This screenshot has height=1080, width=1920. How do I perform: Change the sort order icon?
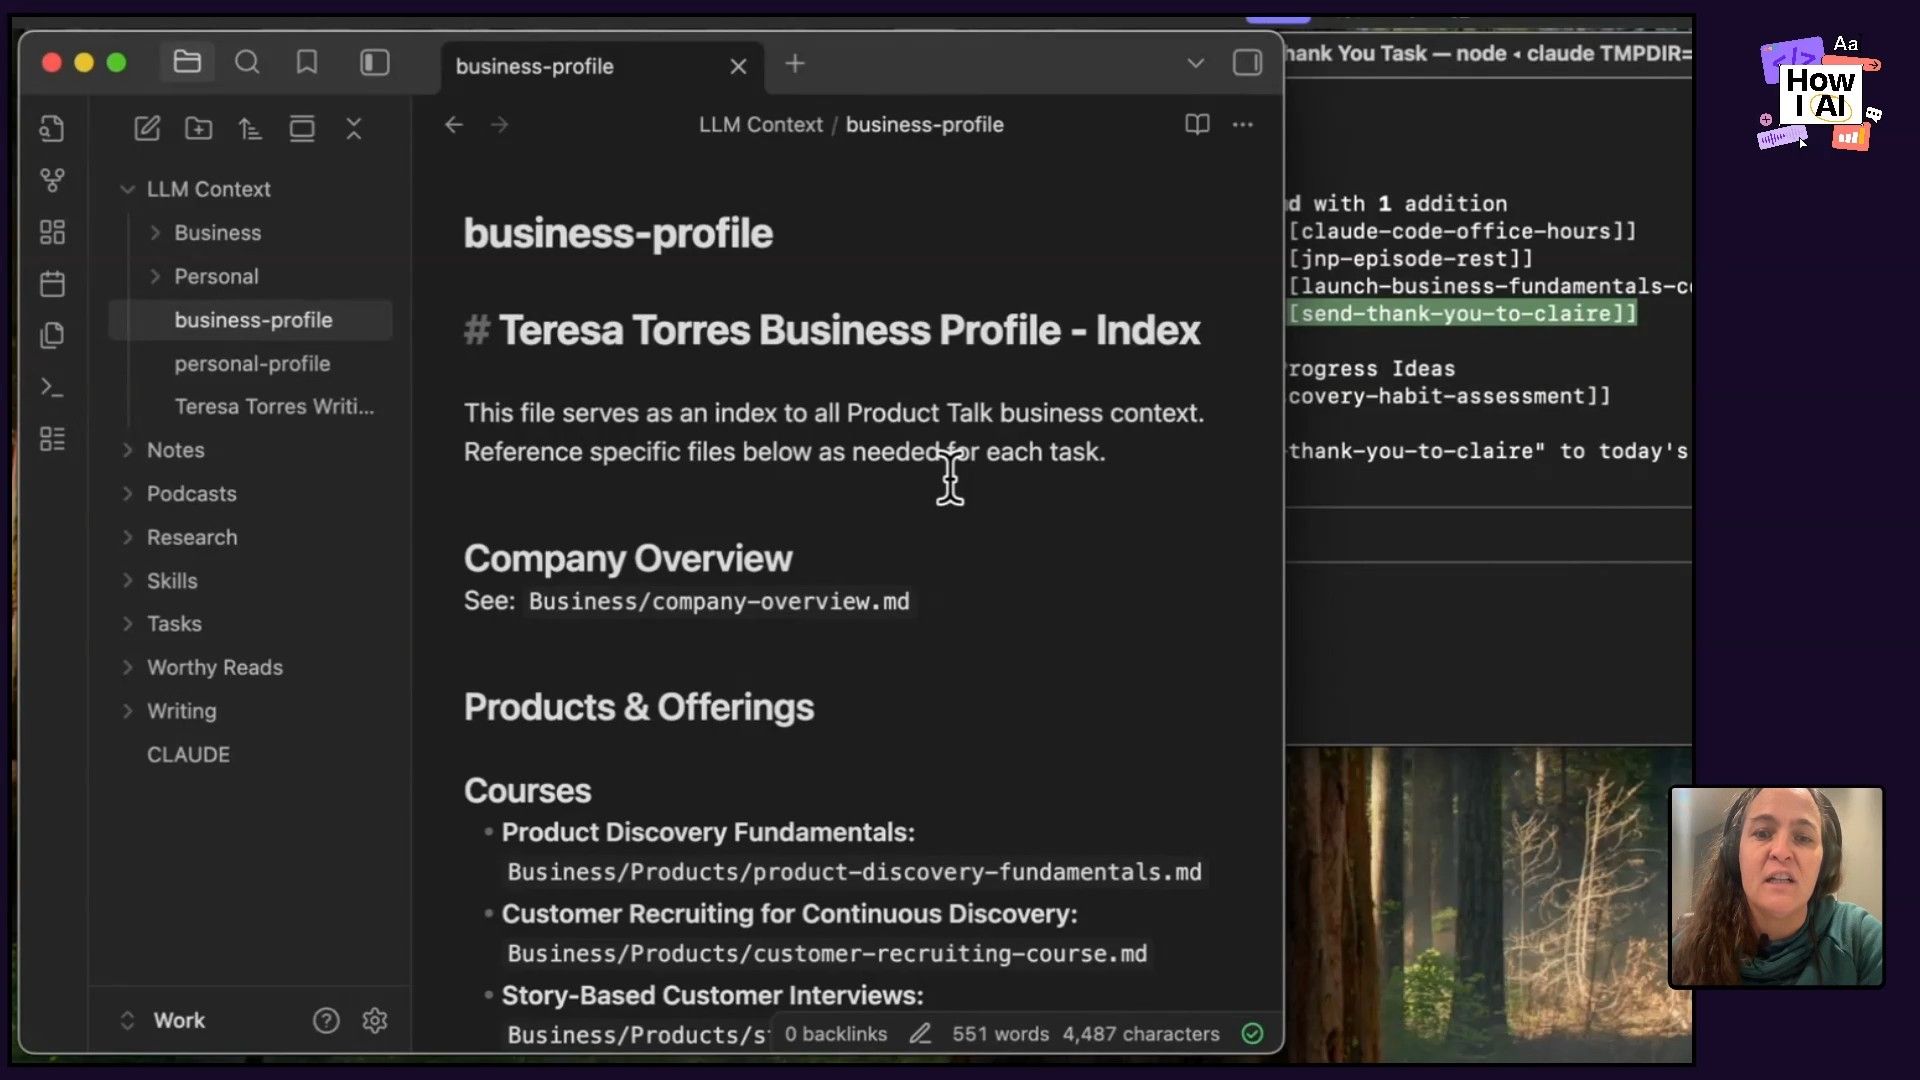250,128
